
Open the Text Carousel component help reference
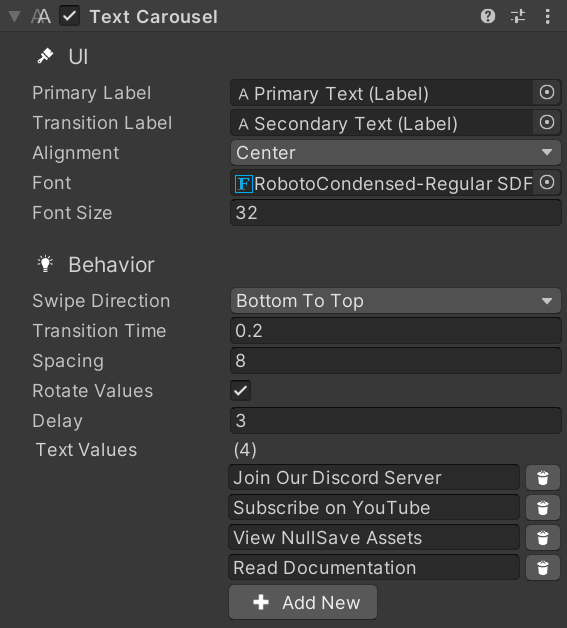tap(487, 16)
